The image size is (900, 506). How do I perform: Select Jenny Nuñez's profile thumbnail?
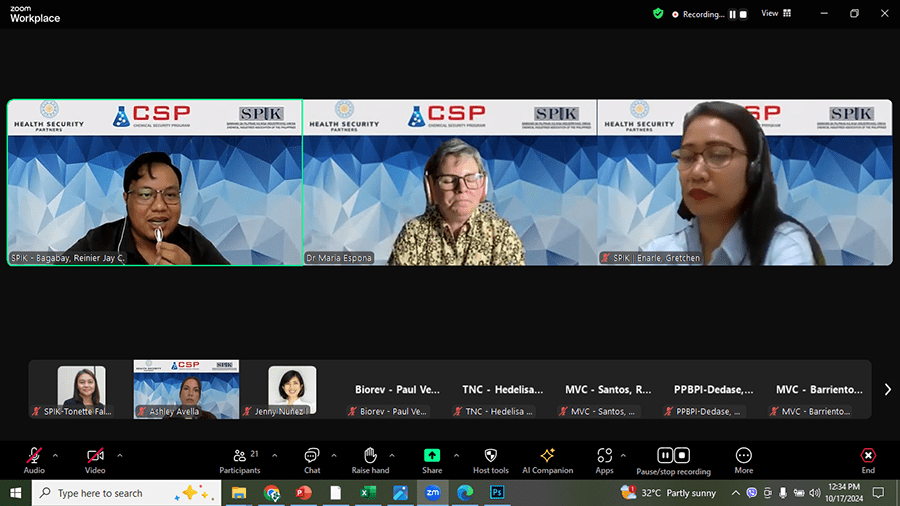[292, 390]
